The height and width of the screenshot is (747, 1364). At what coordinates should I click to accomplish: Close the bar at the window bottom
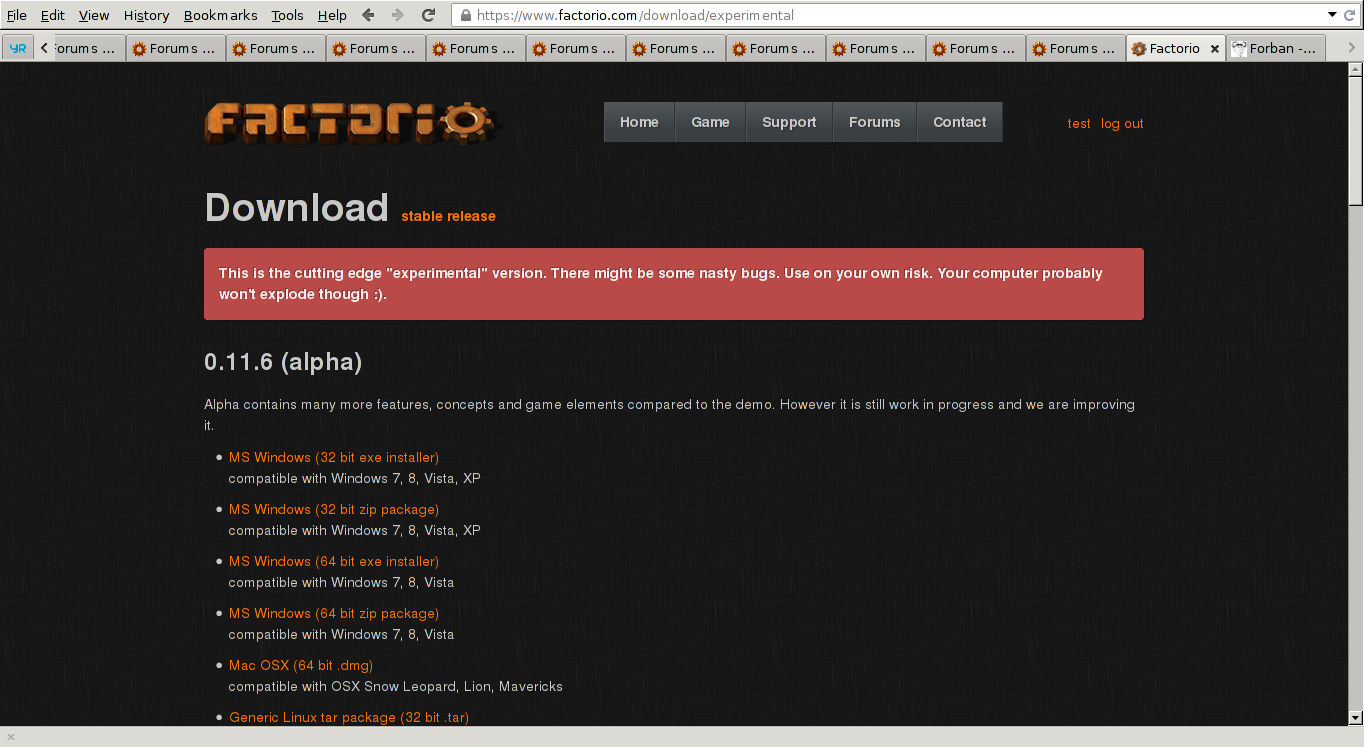[x=11, y=737]
